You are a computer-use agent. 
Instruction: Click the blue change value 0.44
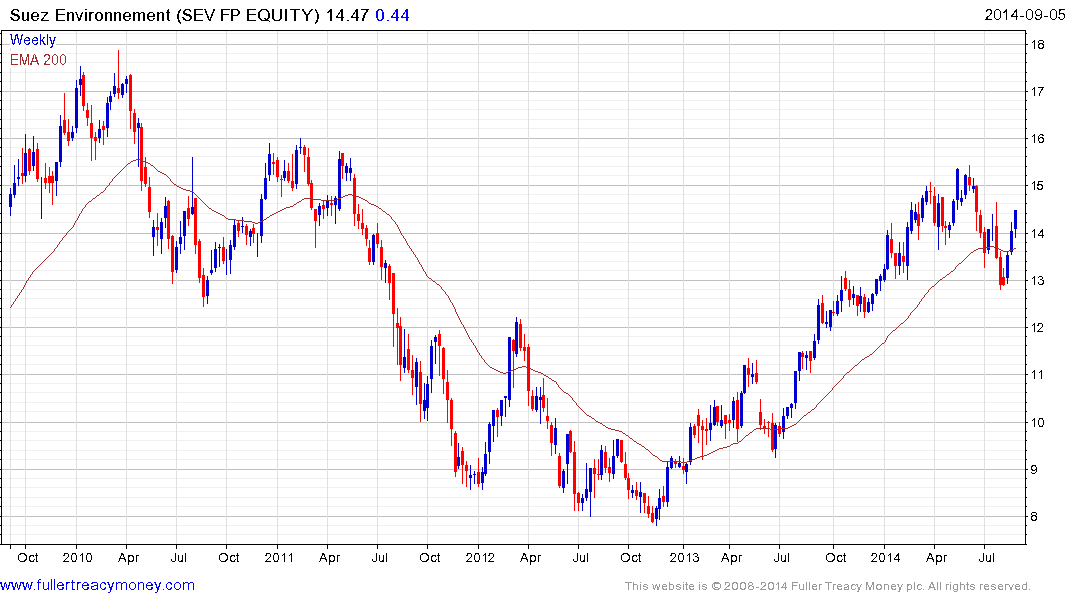pyautogui.click(x=392, y=15)
